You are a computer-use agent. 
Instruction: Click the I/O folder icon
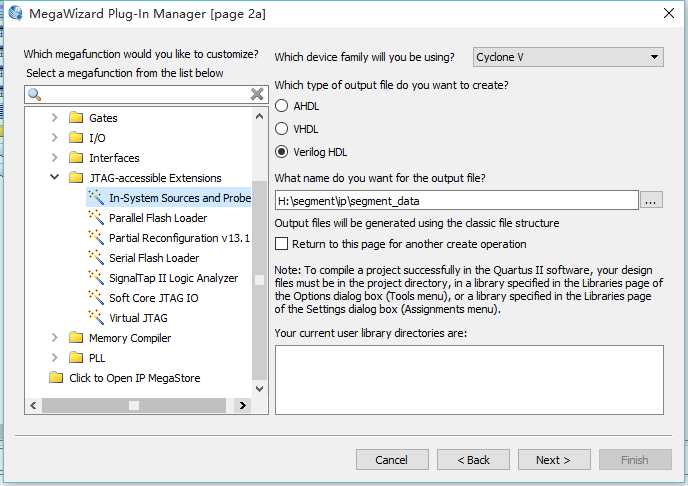pos(76,138)
